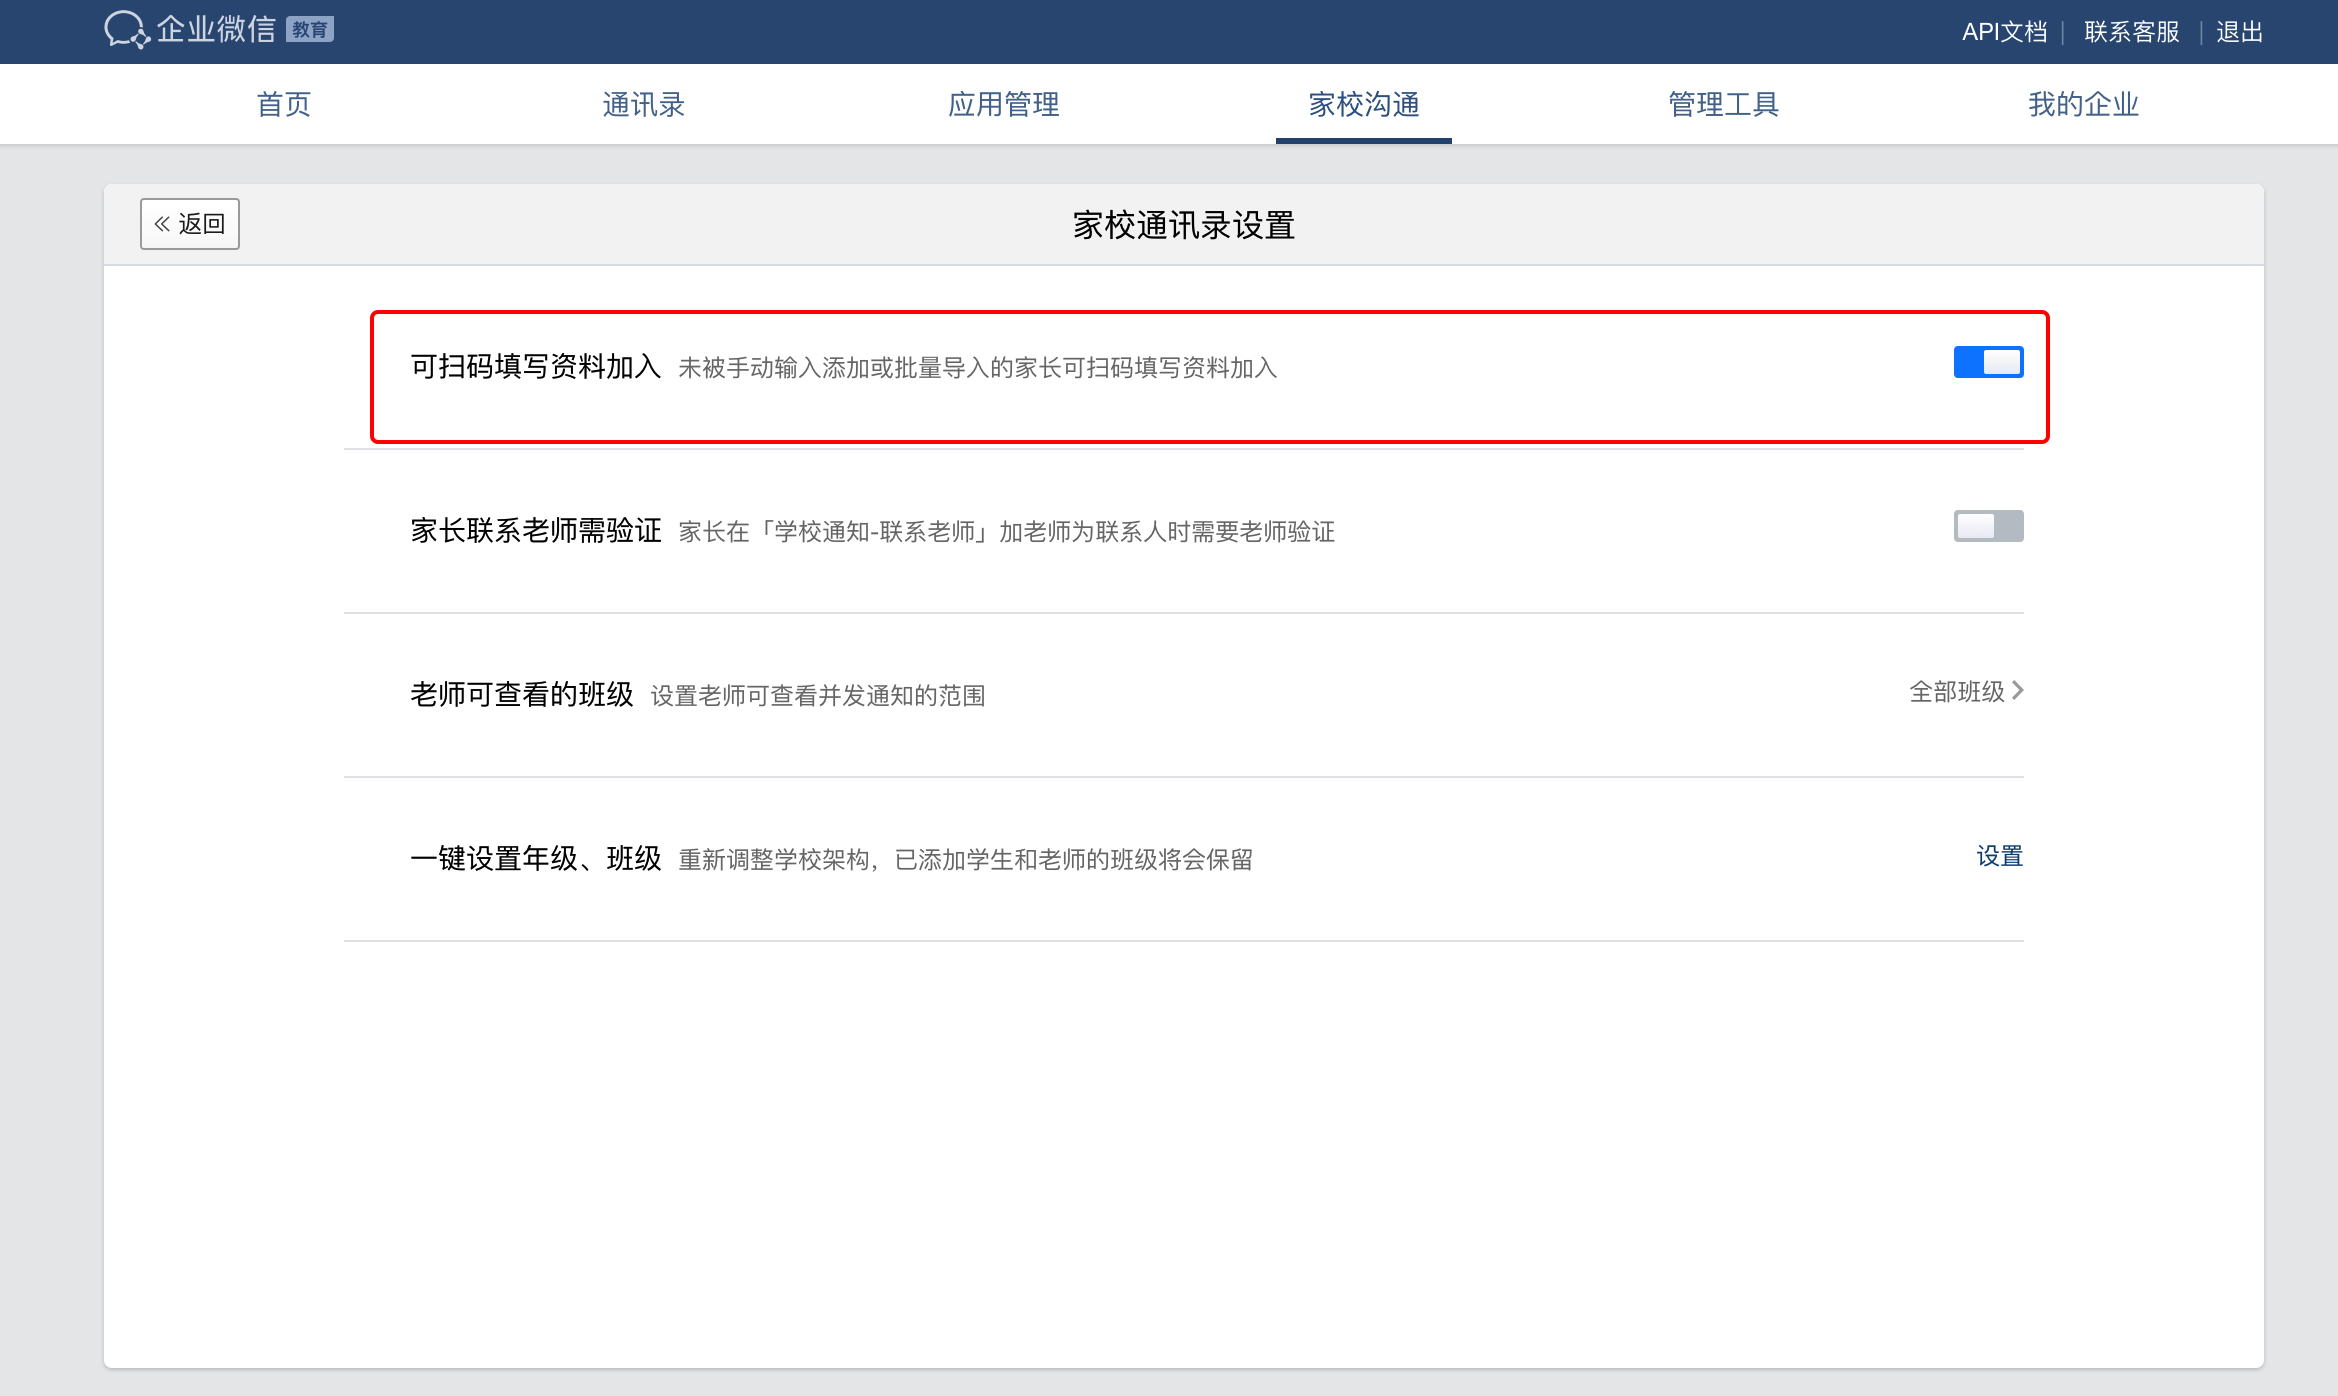Open the 应用管理 tab
The image size is (2338, 1396).
1003,104
